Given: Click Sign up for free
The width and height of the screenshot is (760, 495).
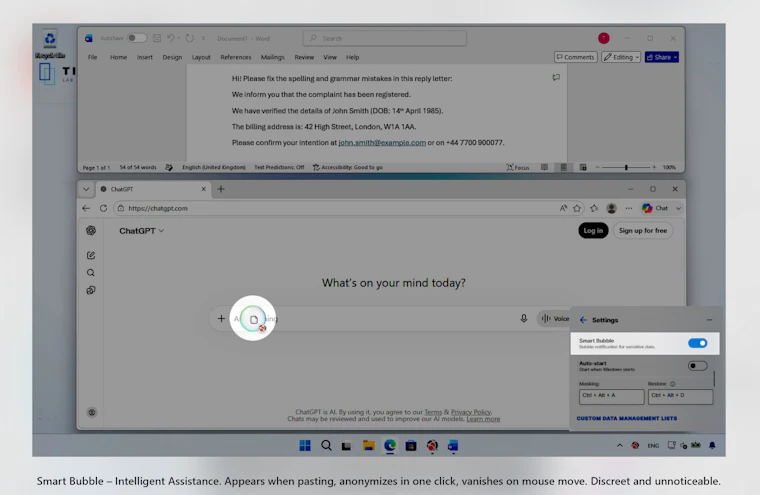Looking at the screenshot, I should 643,230.
